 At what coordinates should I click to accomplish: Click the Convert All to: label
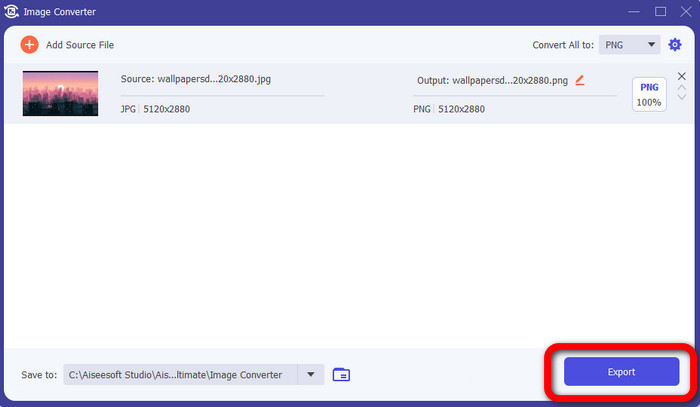563,45
